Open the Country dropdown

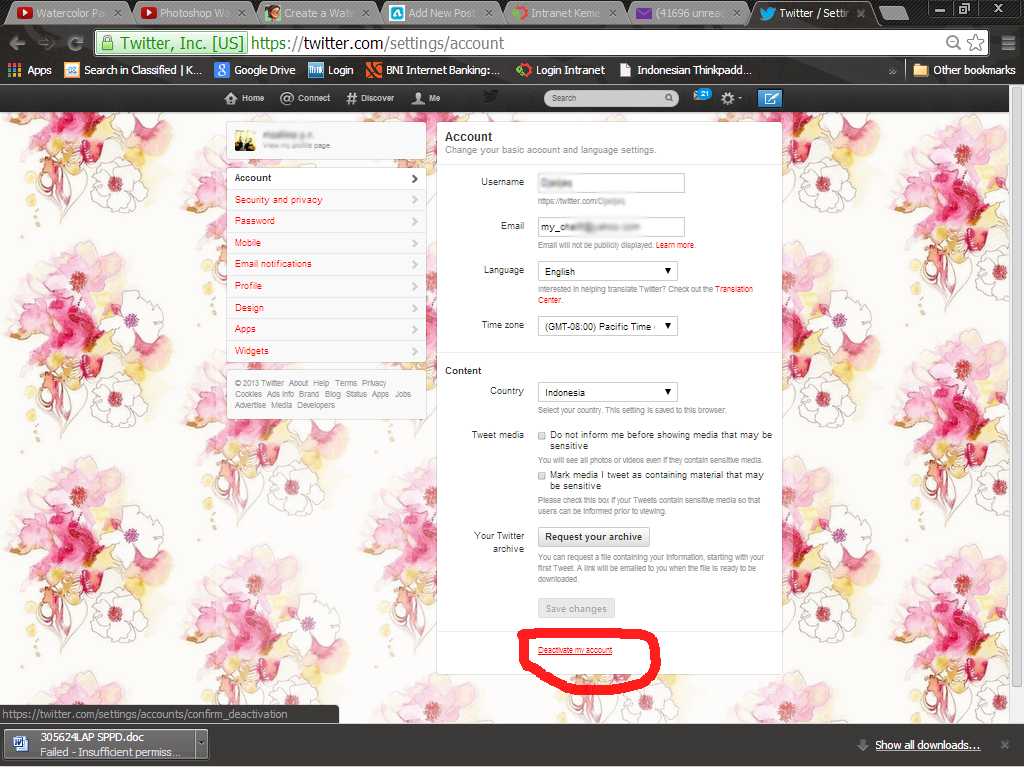pyautogui.click(x=607, y=392)
